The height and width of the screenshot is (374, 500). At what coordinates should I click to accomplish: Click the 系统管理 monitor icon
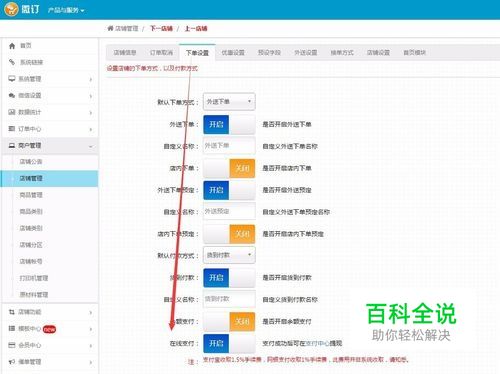pos(12,79)
